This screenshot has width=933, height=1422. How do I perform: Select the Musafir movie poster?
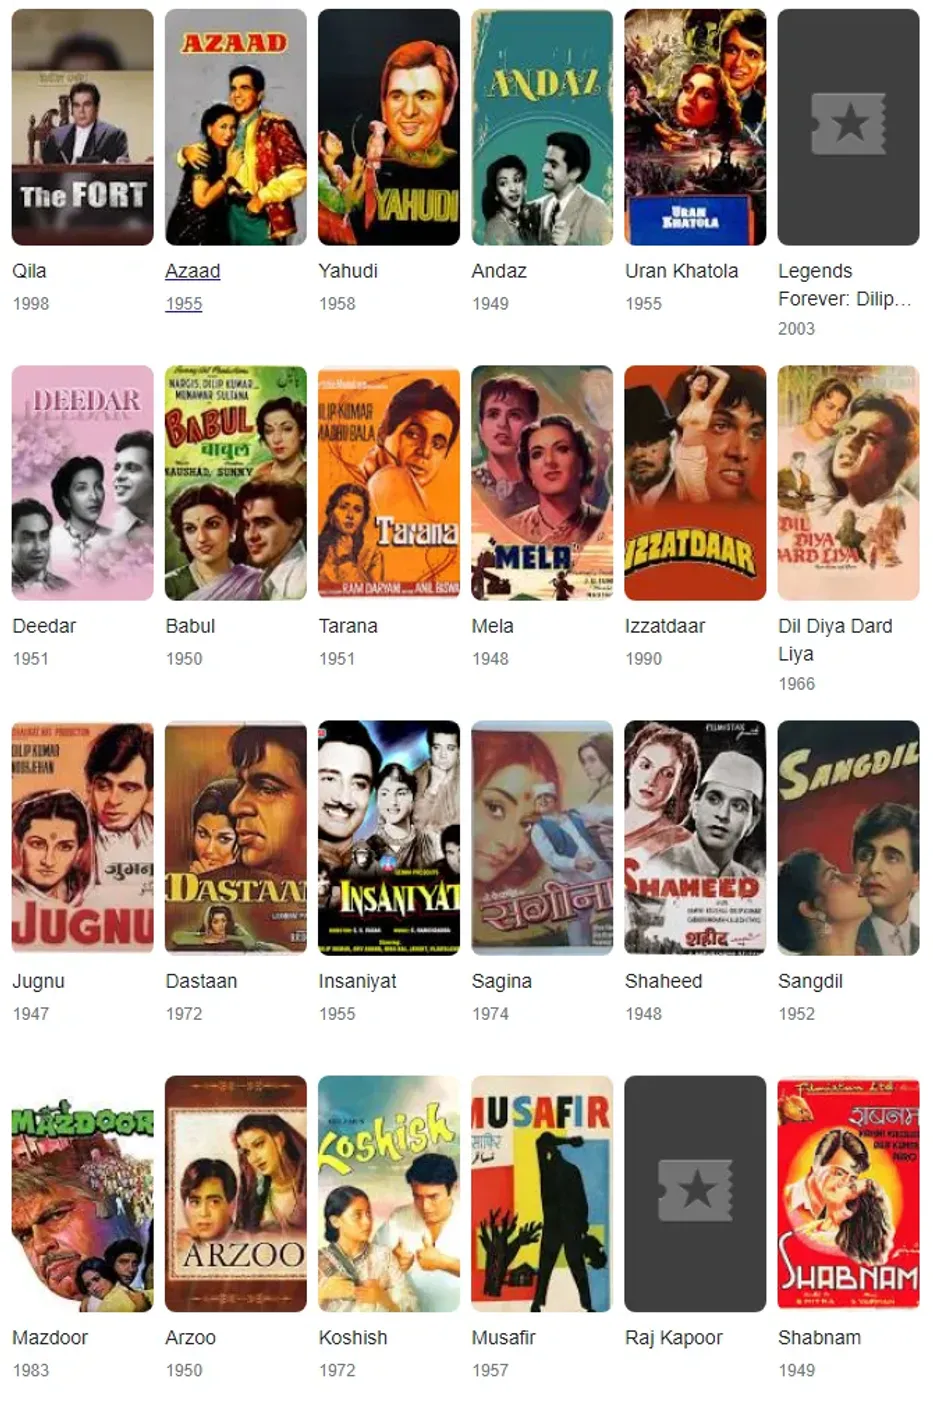coord(542,1194)
